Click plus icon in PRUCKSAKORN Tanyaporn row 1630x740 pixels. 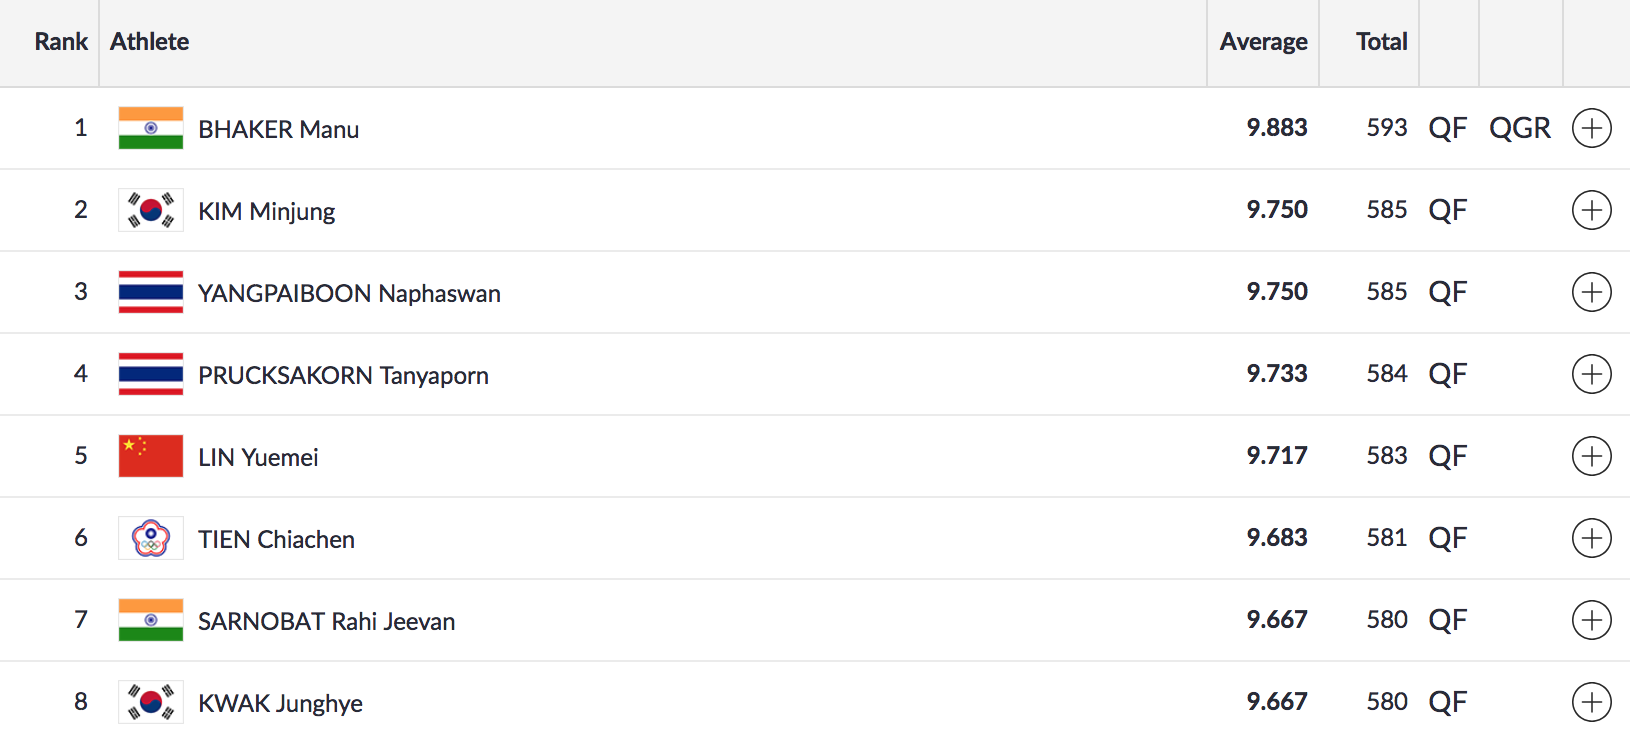coord(1591,374)
